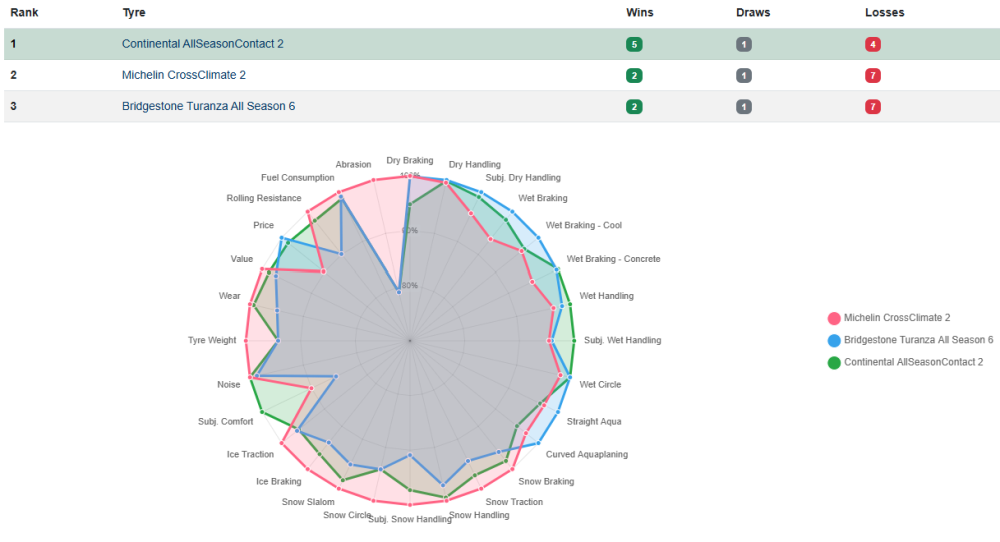Click the Wet Handling axis label
The height and width of the screenshot is (542, 1000).
pos(607,296)
